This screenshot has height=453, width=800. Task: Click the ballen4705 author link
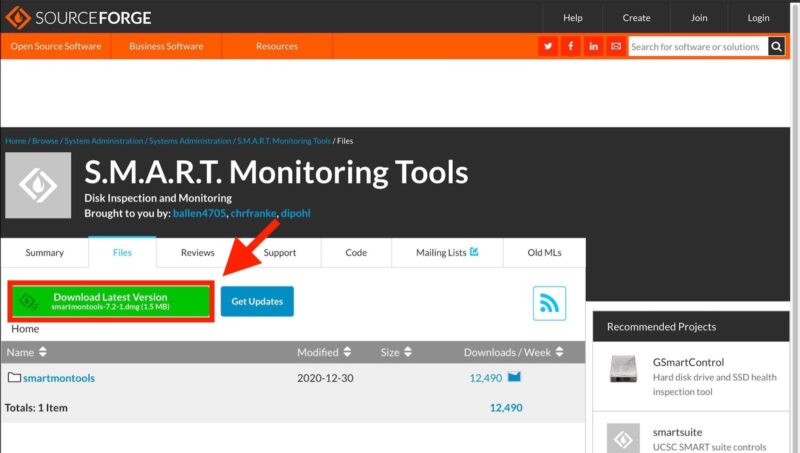point(199,213)
